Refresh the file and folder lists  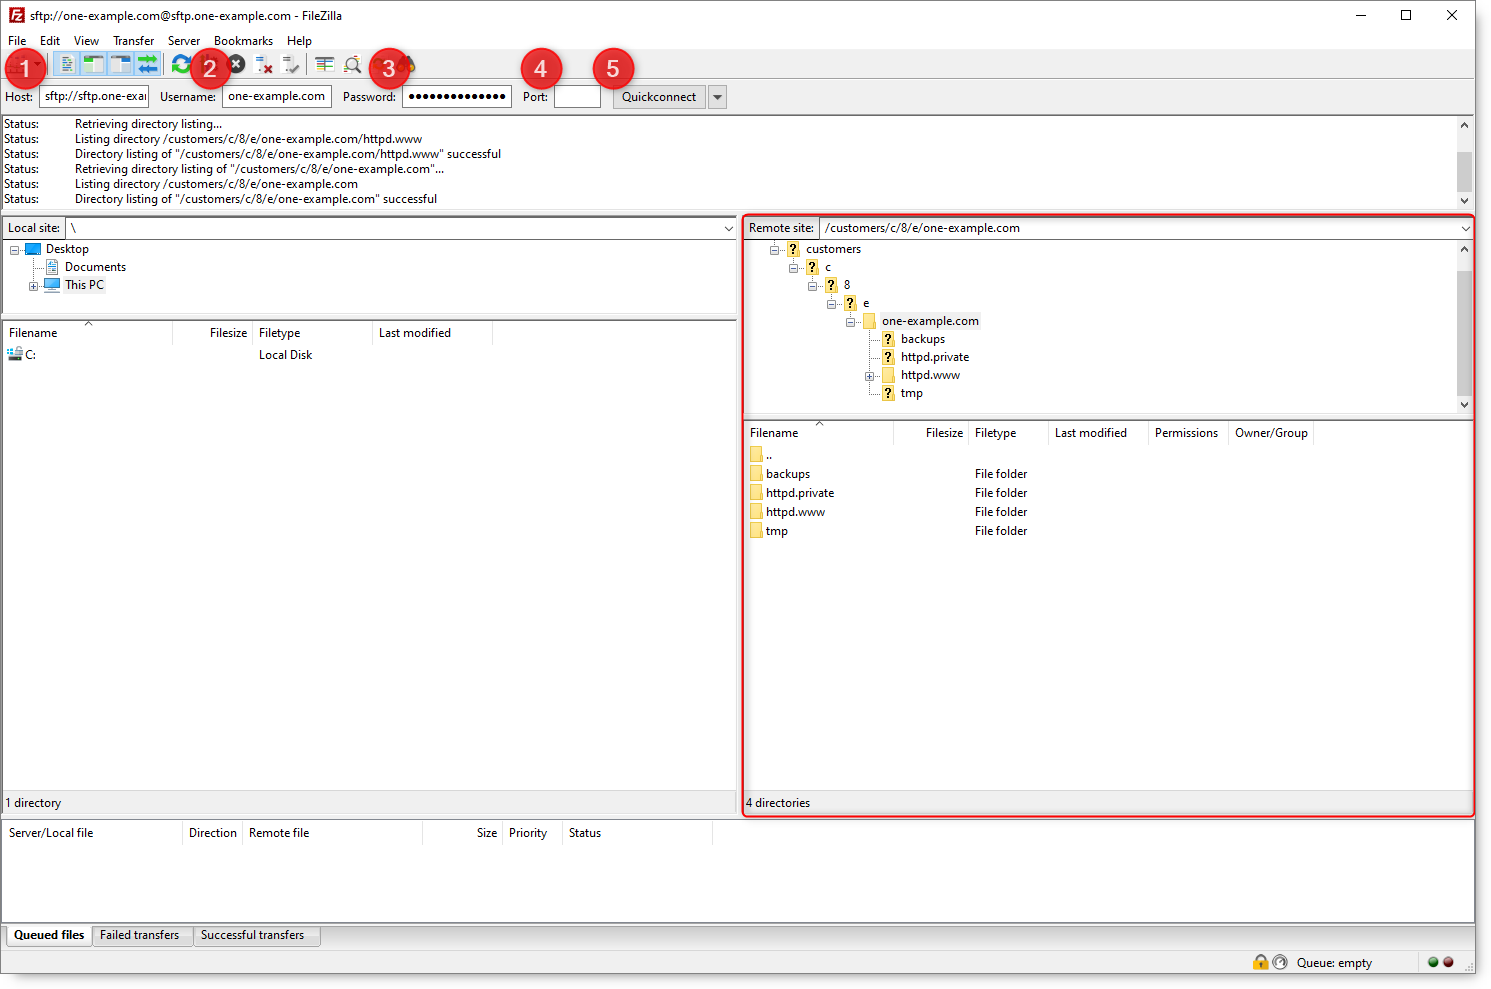tap(181, 64)
